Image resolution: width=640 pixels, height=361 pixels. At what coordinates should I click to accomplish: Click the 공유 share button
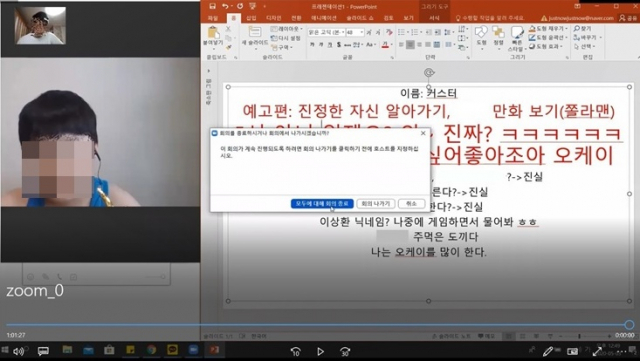coord(628,18)
